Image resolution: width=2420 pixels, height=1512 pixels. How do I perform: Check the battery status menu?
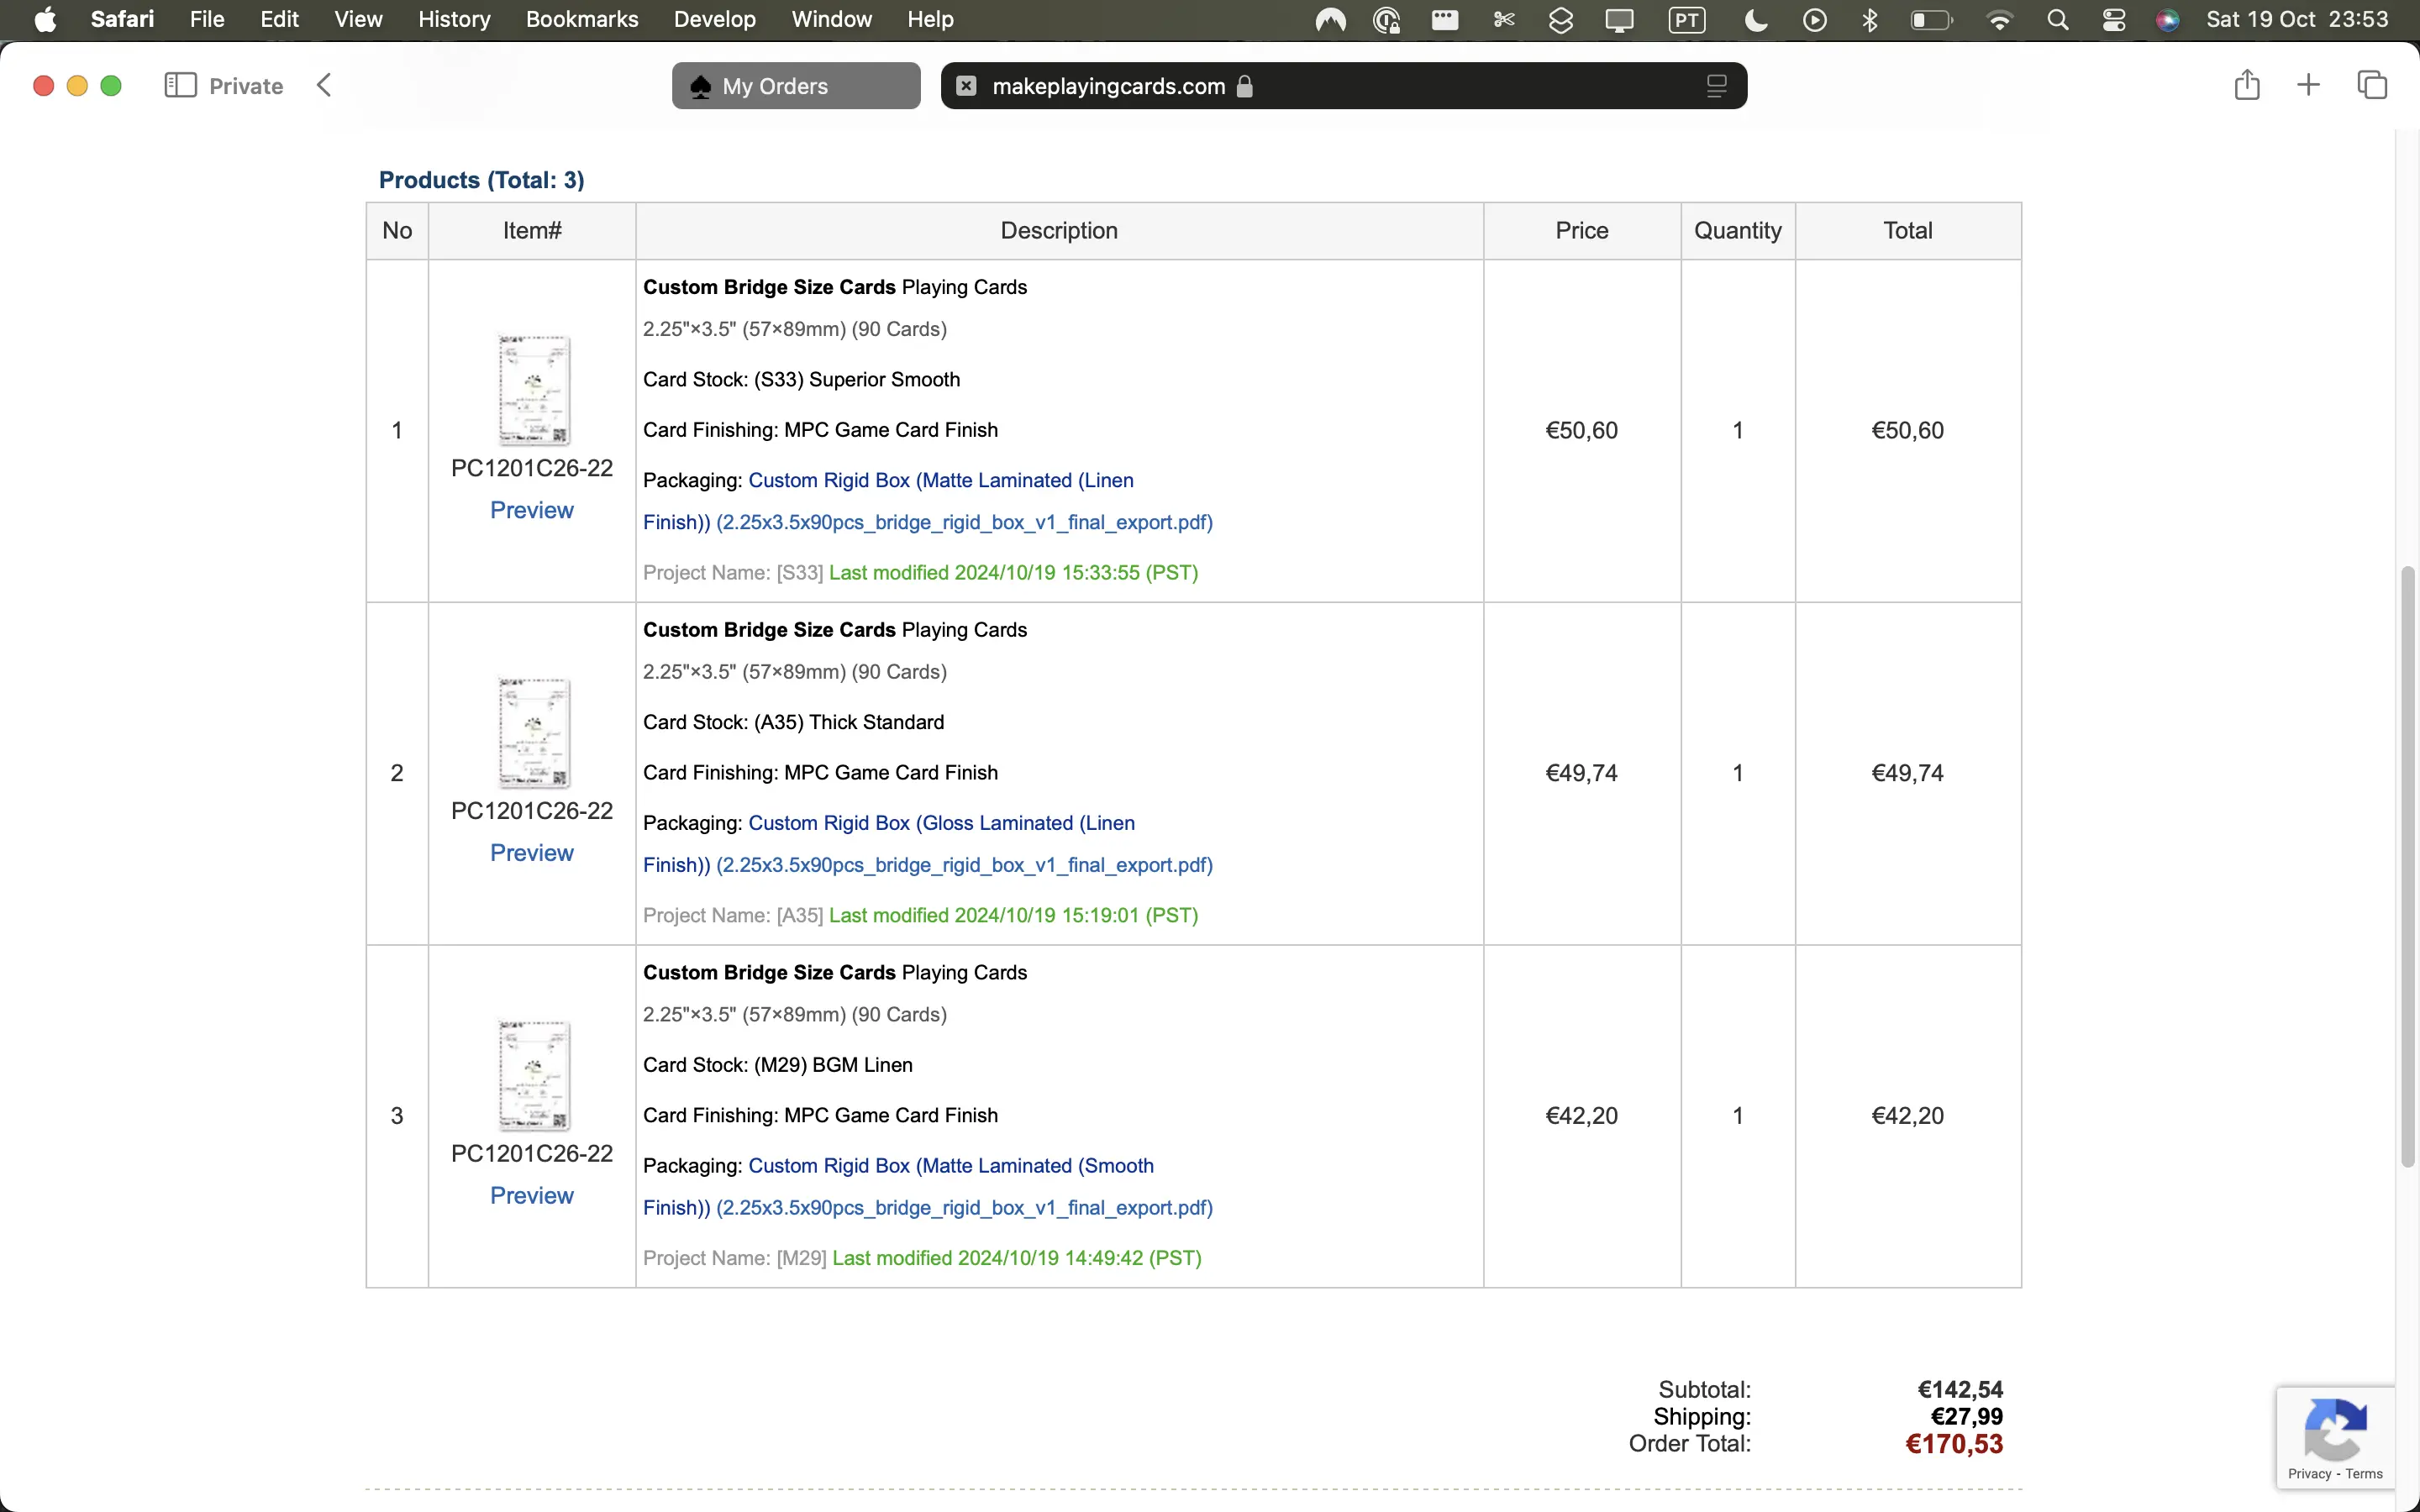click(x=1930, y=19)
